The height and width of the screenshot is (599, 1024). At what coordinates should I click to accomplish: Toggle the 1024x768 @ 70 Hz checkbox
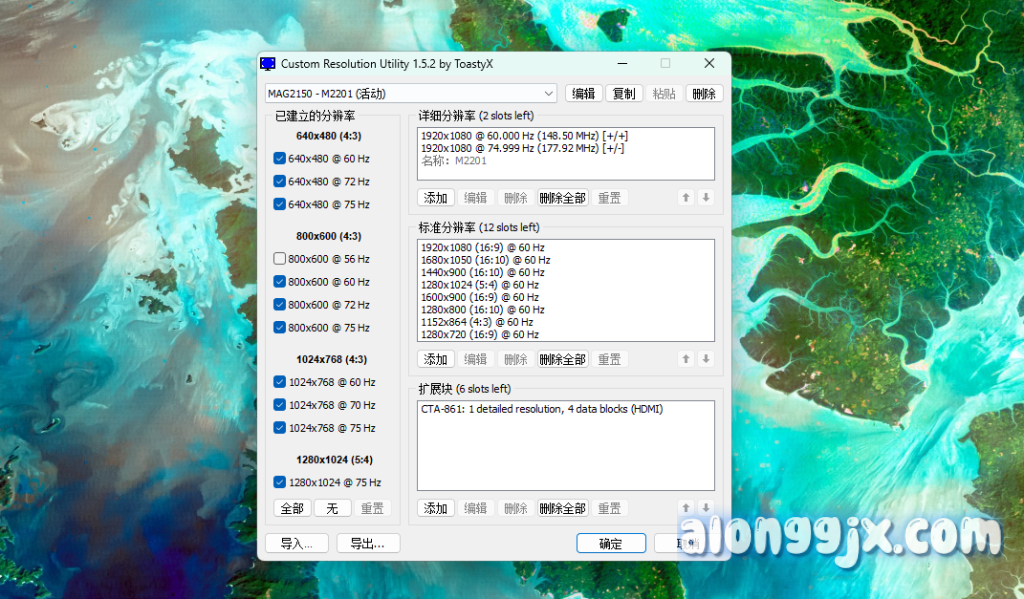coord(280,405)
